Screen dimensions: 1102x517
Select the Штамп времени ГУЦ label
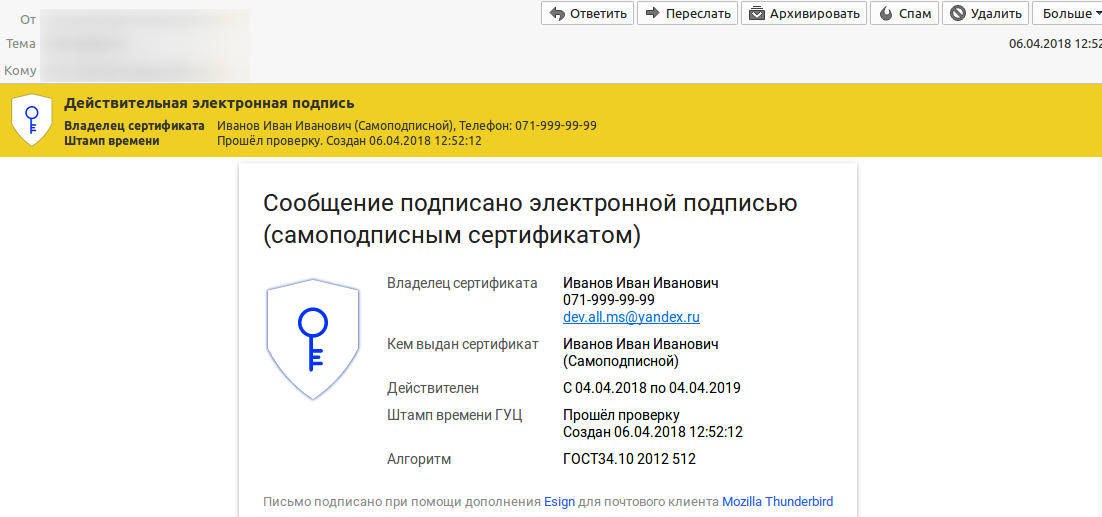[455, 414]
